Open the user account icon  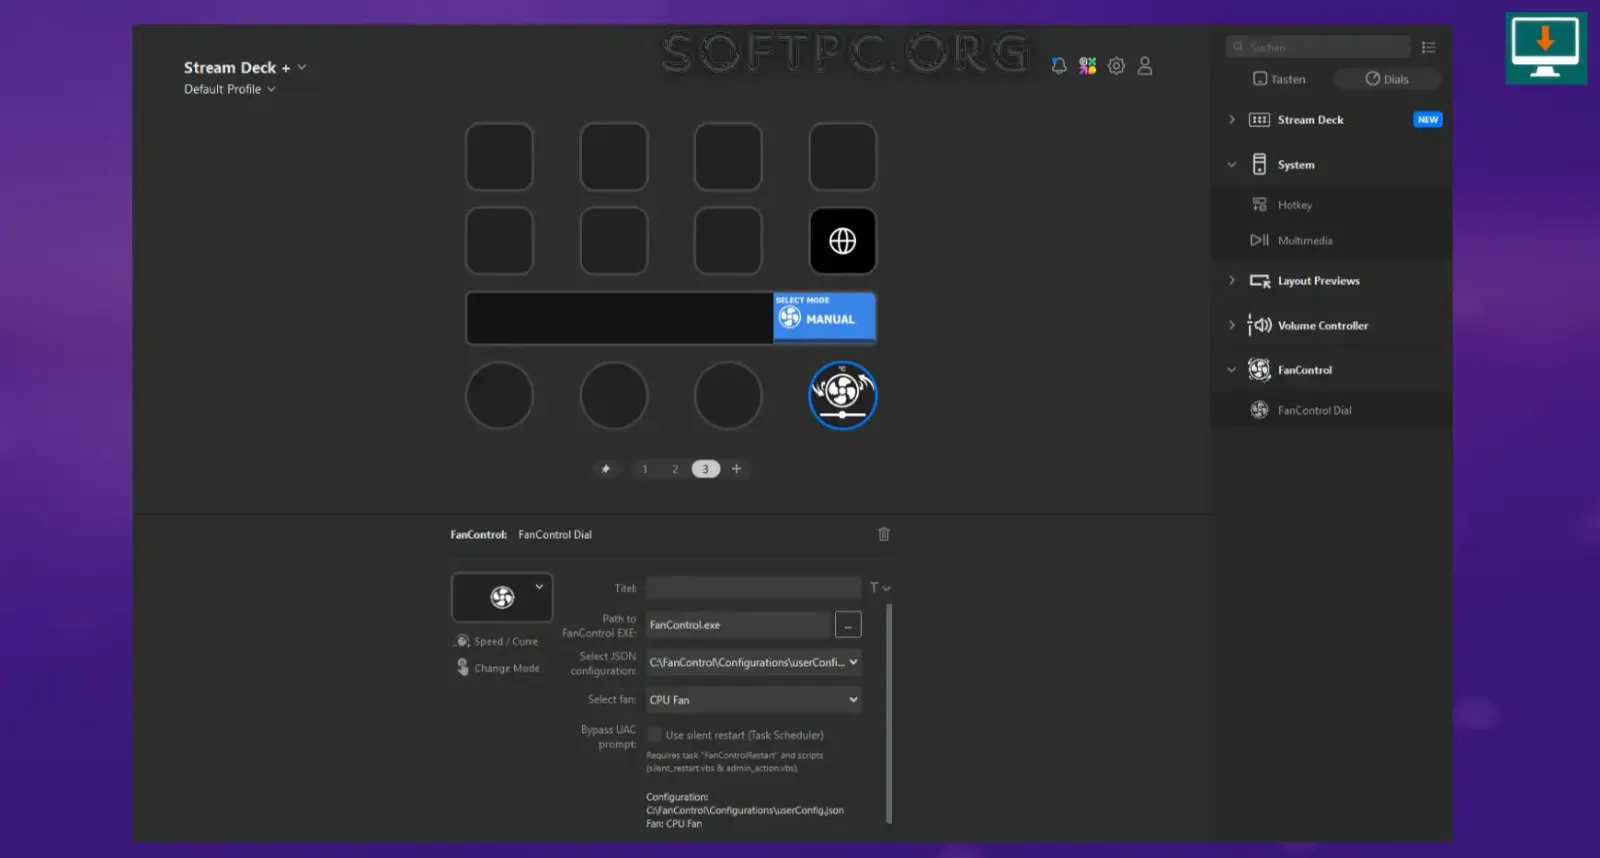[1145, 66]
